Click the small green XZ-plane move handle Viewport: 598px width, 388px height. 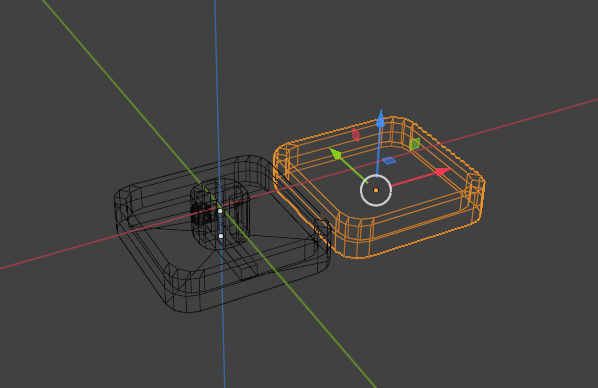(x=415, y=144)
